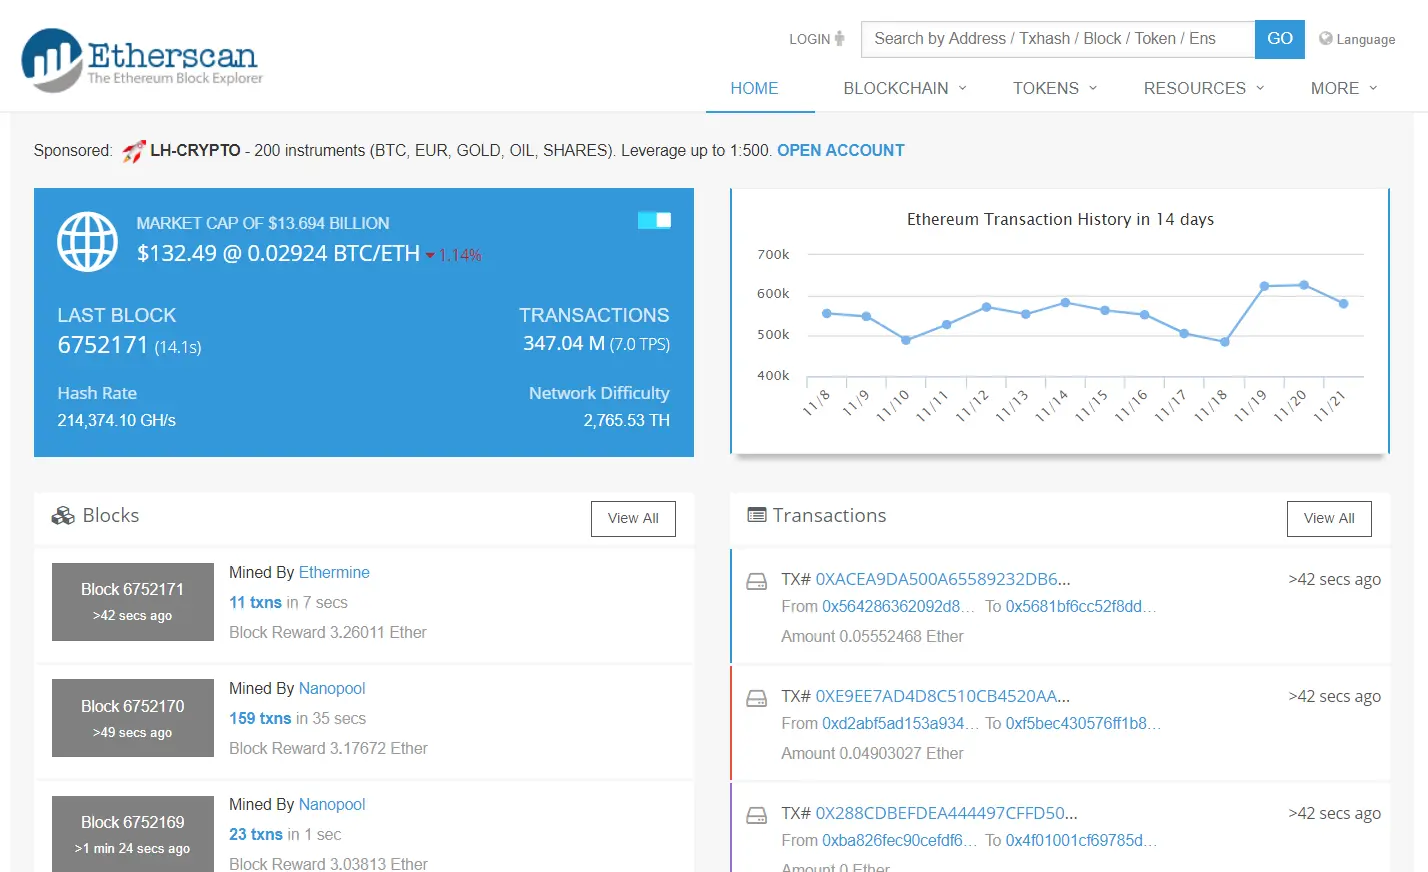Screen dimensions: 1428x872
Task: Open miner Ethermine link
Action: pos(334,572)
